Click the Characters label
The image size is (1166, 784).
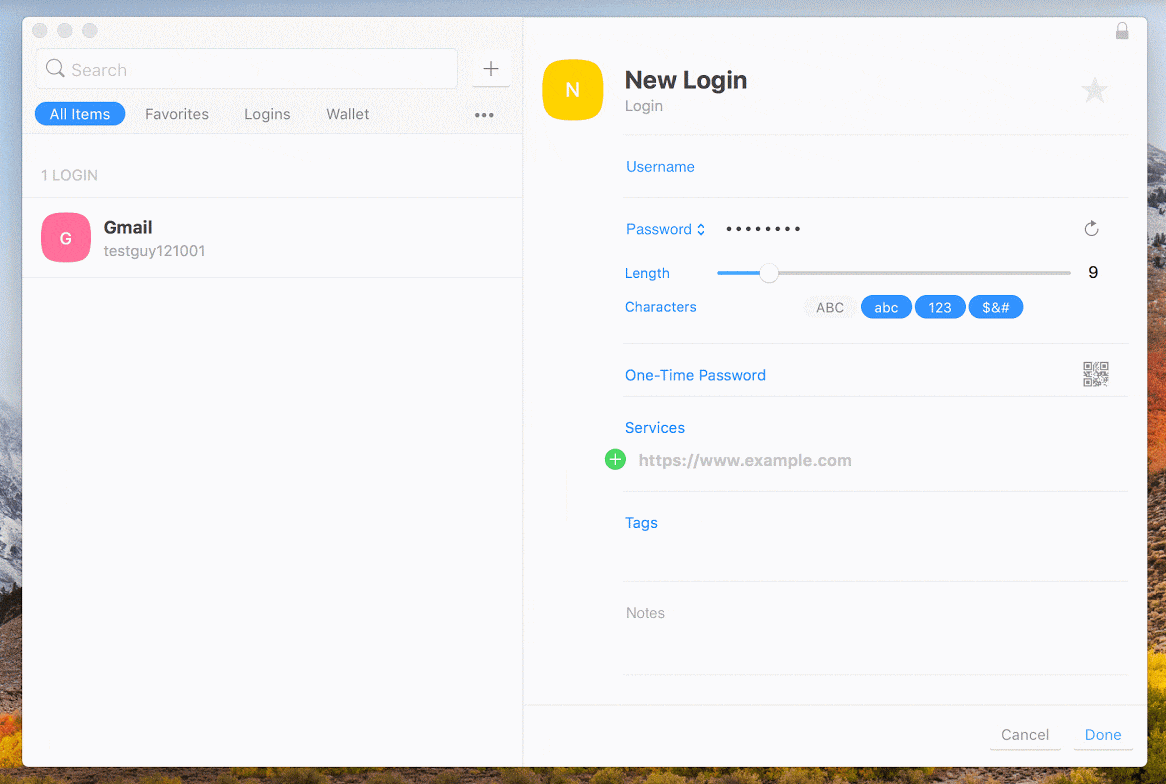(660, 306)
